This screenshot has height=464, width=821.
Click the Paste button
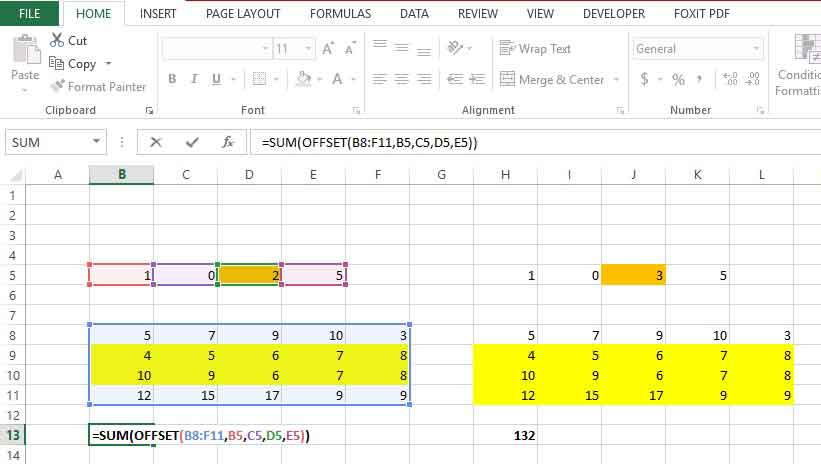pyautogui.click(x=25, y=62)
